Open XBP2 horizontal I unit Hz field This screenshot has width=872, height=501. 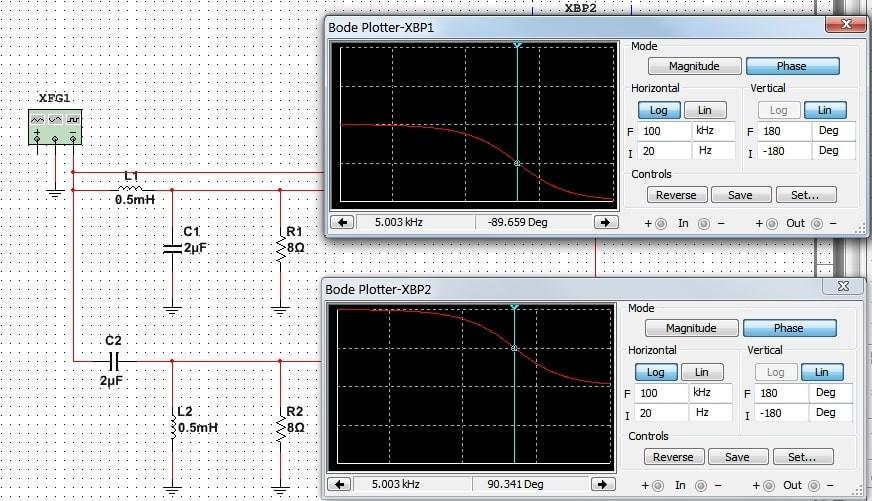[711, 413]
